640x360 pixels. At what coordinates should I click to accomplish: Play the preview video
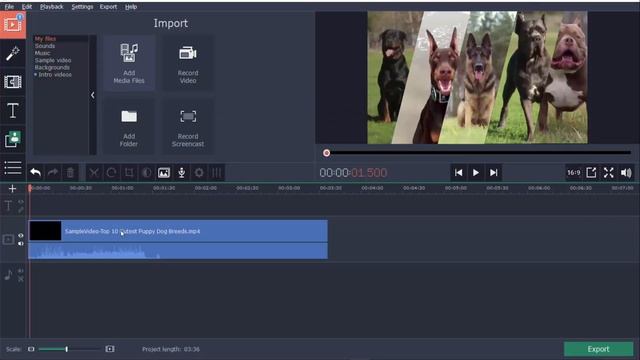coord(476,173)
